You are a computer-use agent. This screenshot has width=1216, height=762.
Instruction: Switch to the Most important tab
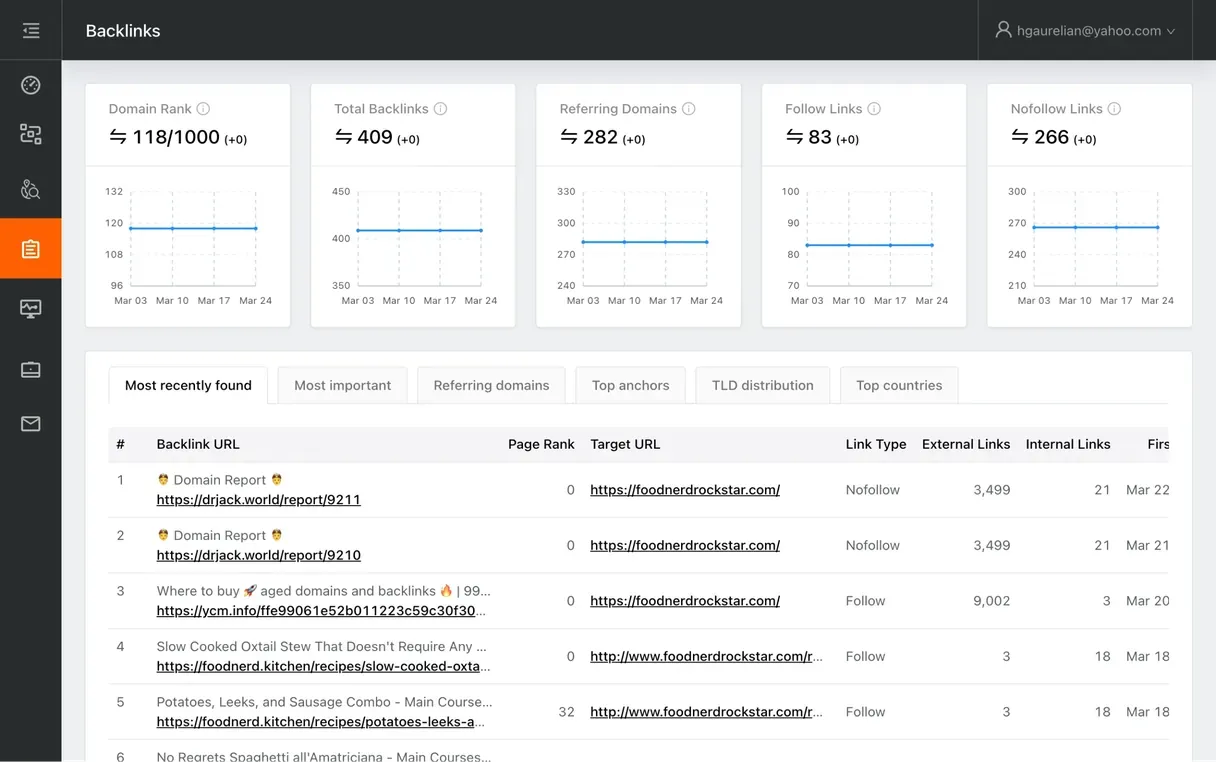(x=342, y=385)
